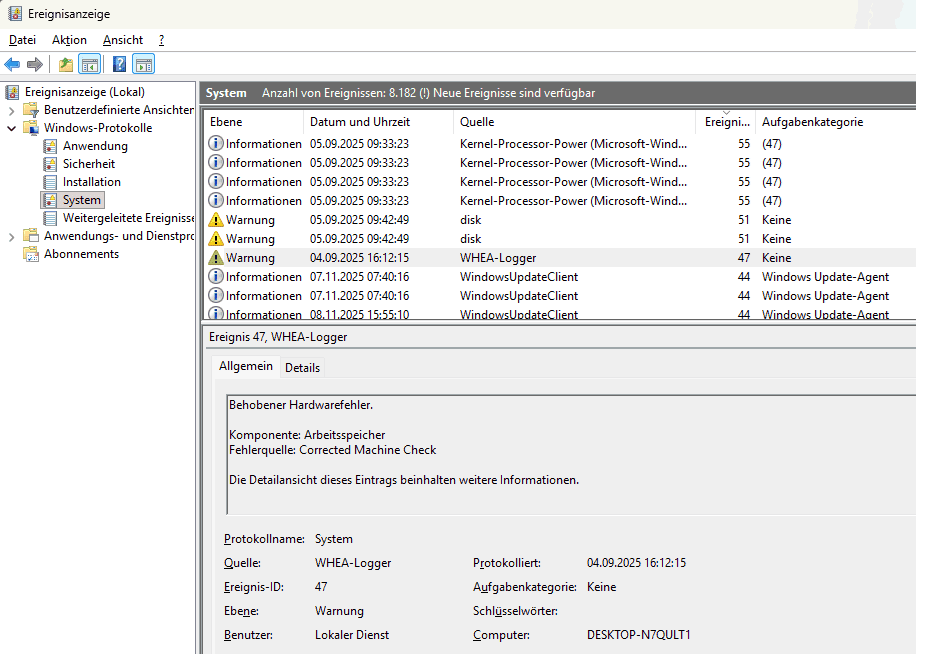This screenshot has height=654, width=926.
Task: Expand Anwendungs- und Dienstprotokolle node
Action: click(11, 236)
